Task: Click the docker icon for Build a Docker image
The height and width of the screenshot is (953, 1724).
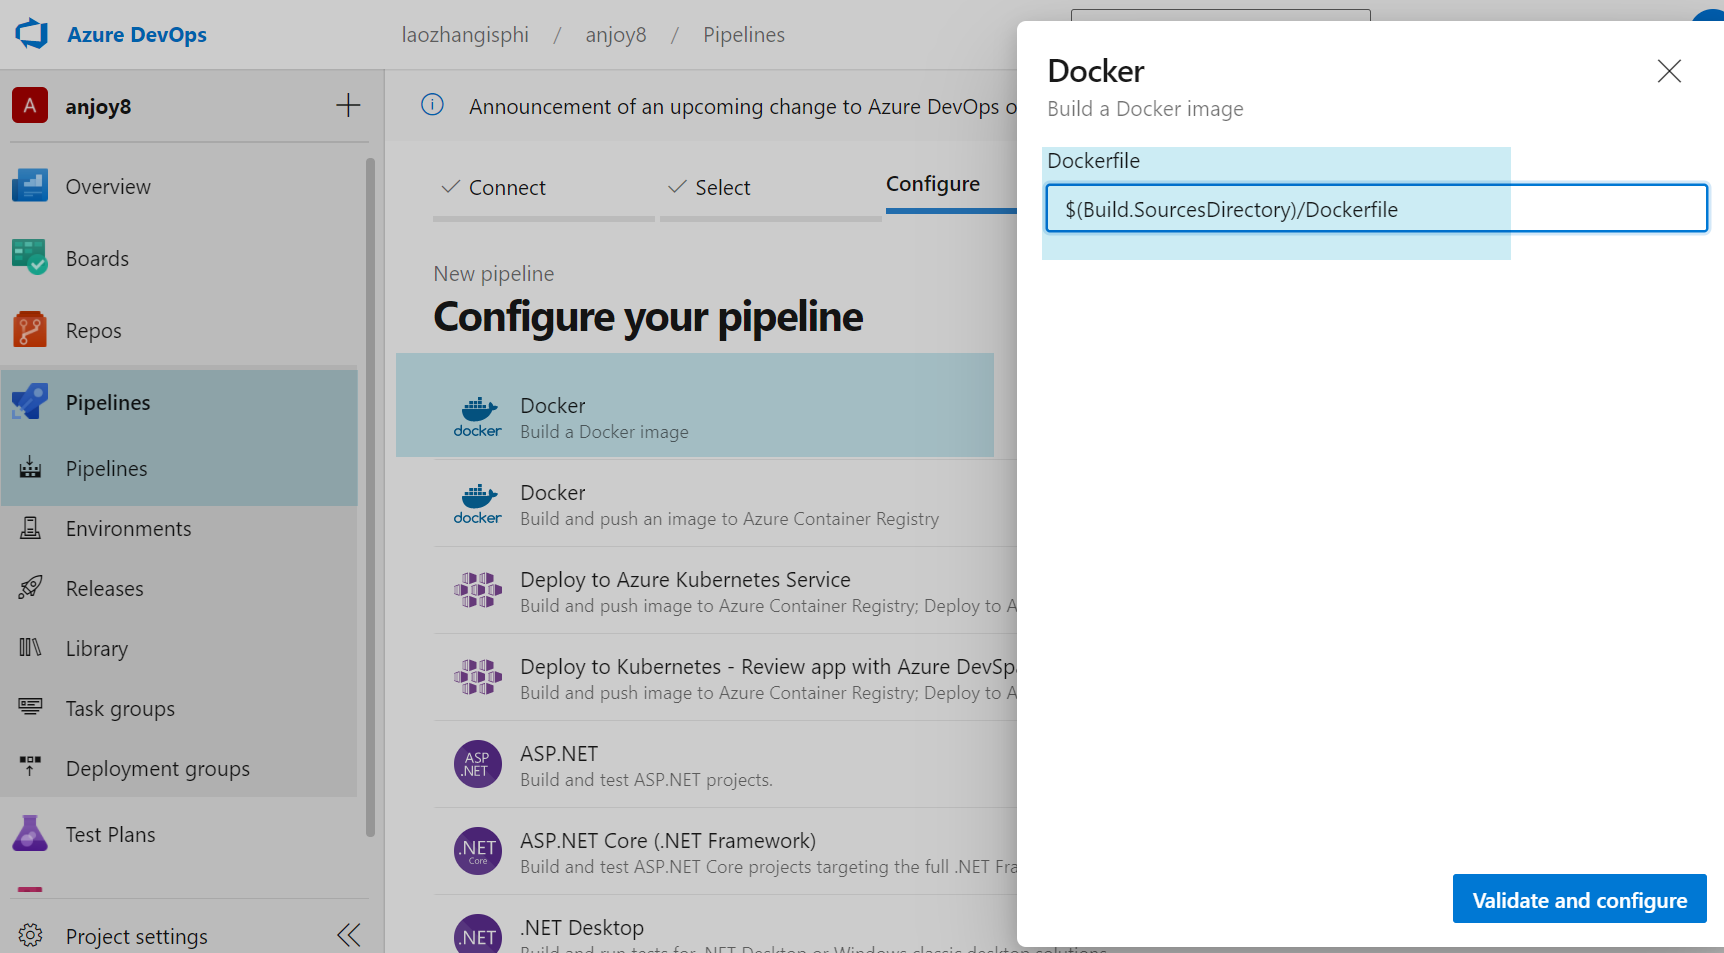Action: tap(478, 417)
